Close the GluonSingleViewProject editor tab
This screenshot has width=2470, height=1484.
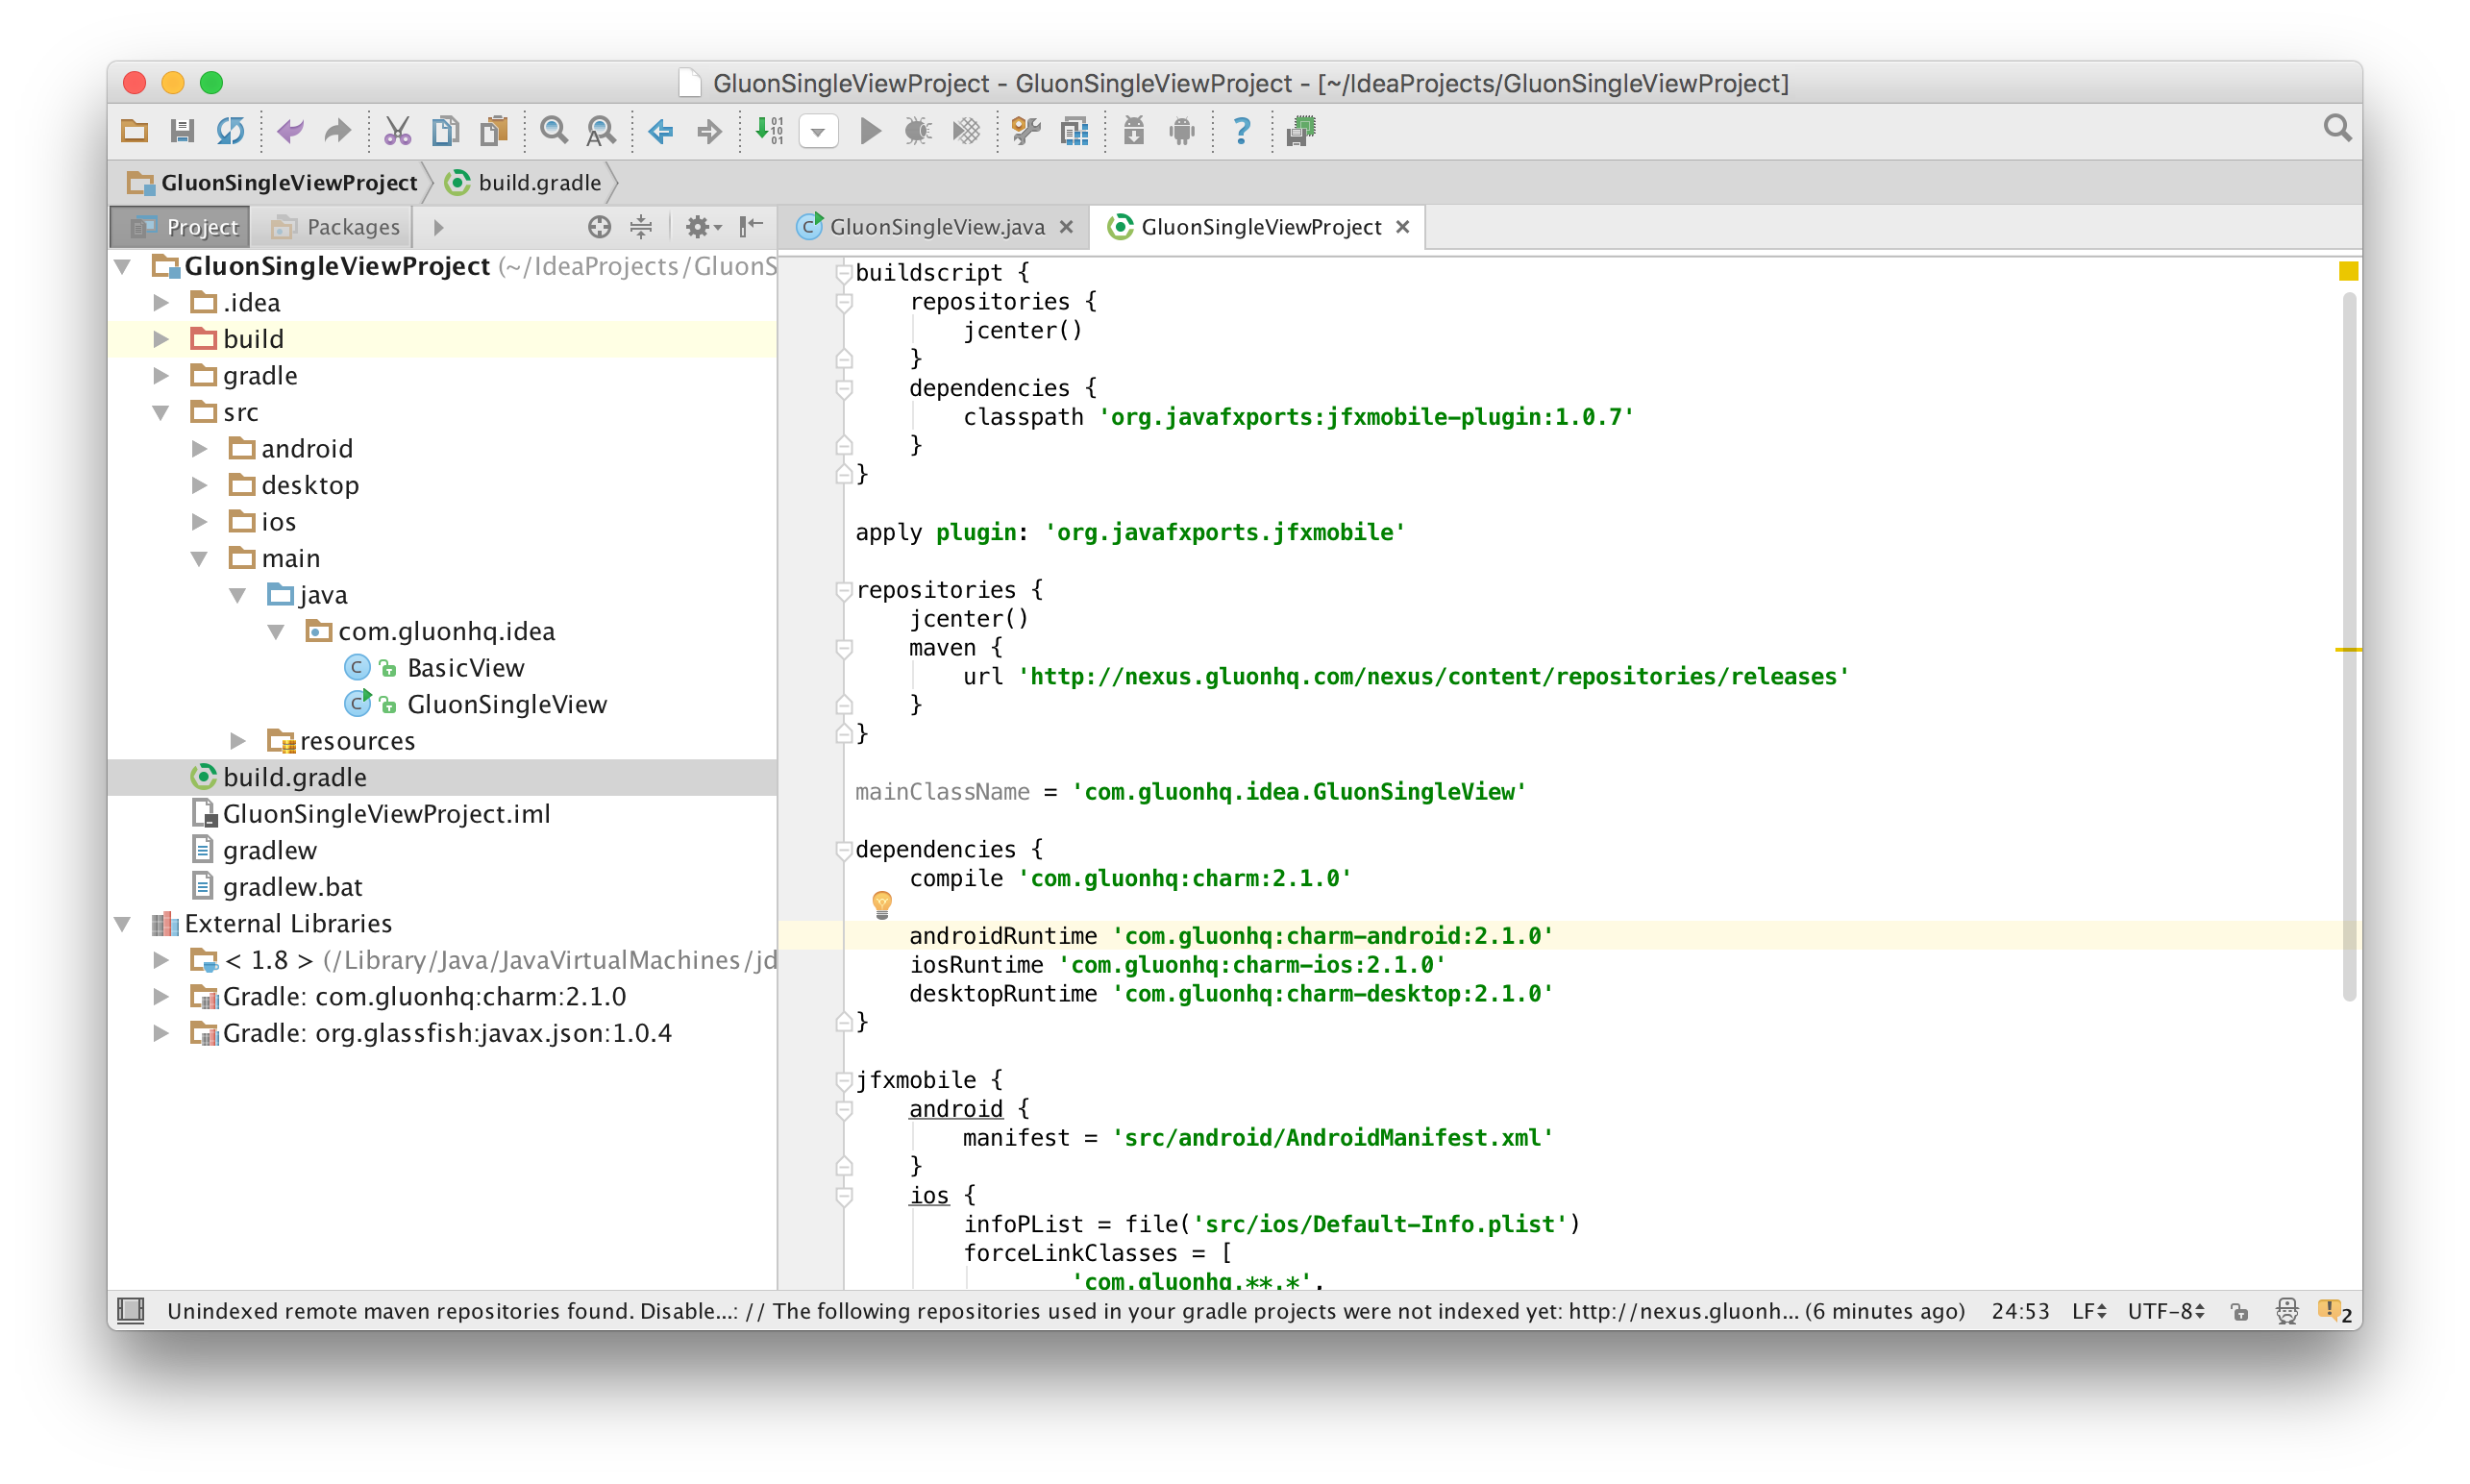click(x=1402, y=227)
